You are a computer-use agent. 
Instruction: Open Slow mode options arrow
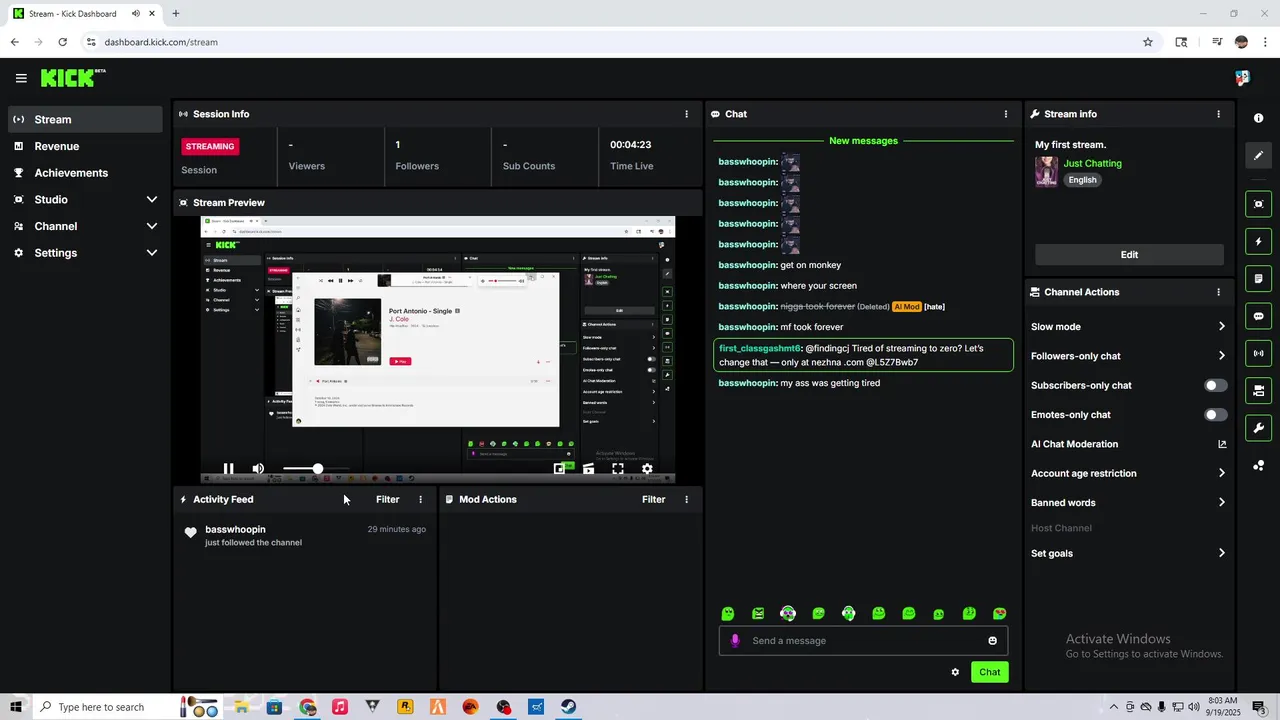pyautogui.click(x=1221, y=326)
